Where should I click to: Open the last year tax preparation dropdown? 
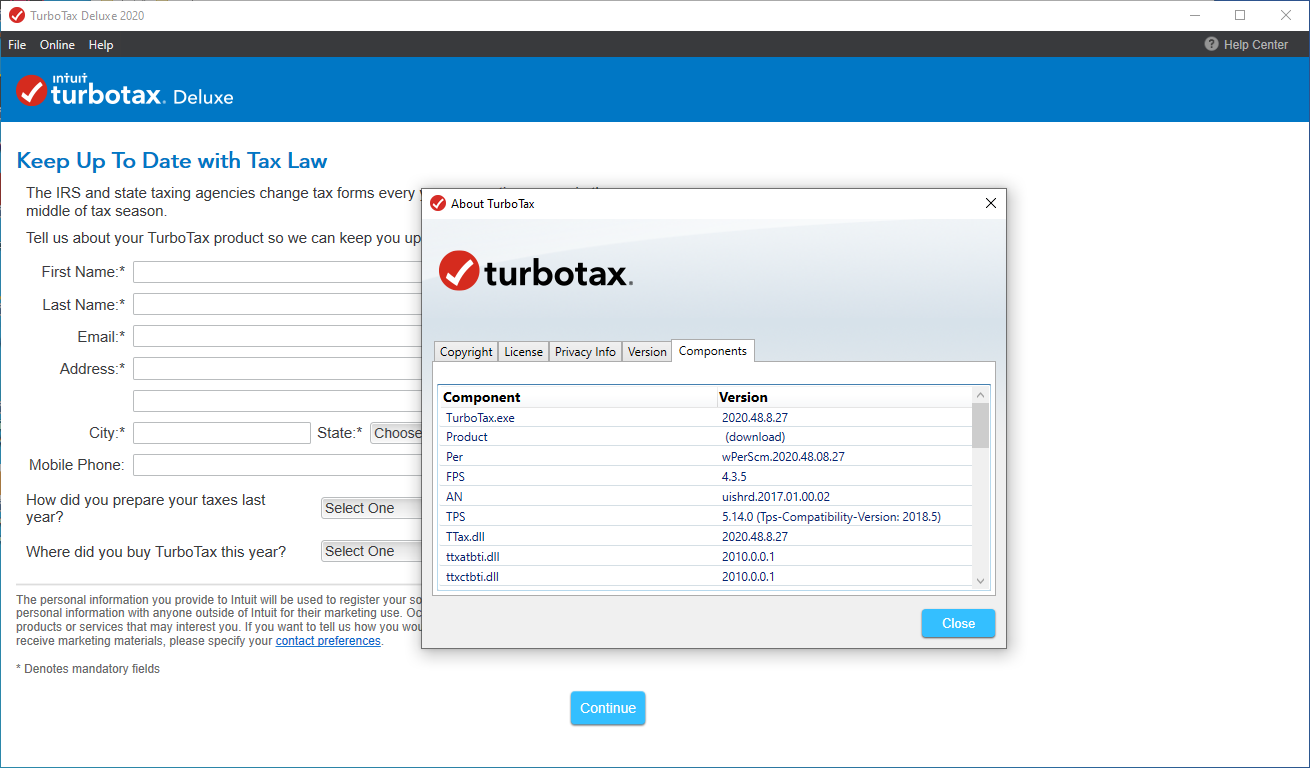(x=371, y=508)
